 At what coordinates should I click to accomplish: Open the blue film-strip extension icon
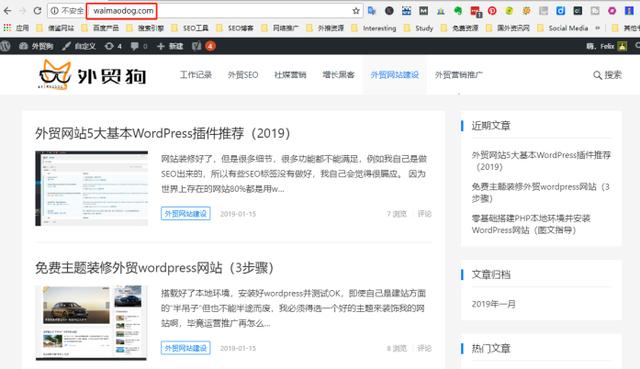[x=407, y=11]
